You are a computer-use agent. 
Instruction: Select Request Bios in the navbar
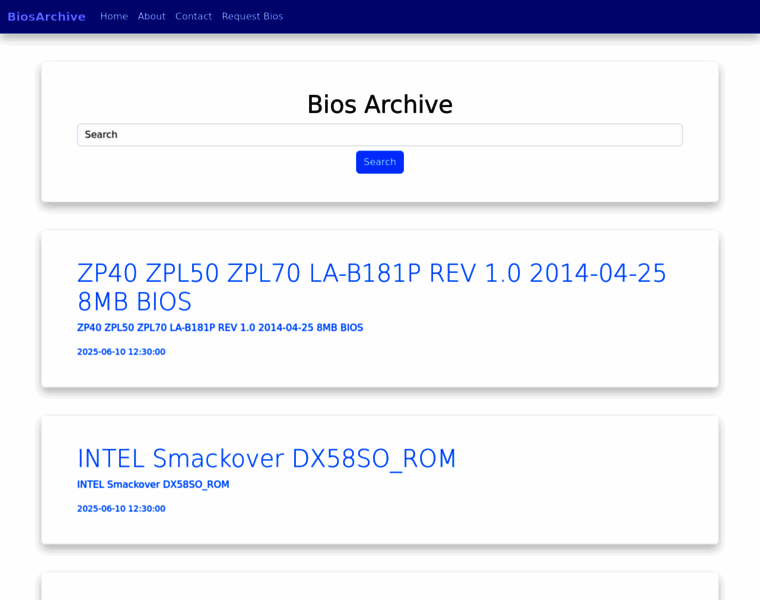pos(253,16)
